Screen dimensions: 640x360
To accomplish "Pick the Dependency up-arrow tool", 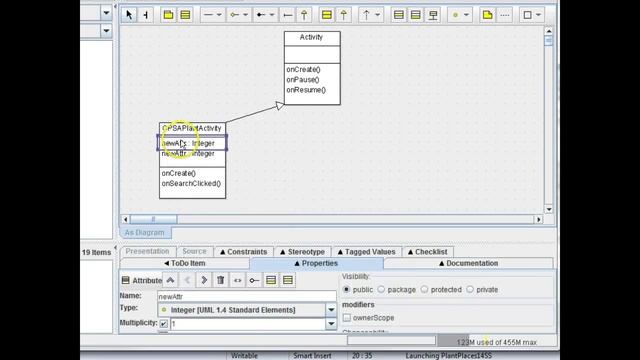I will [x=366, y=15].
